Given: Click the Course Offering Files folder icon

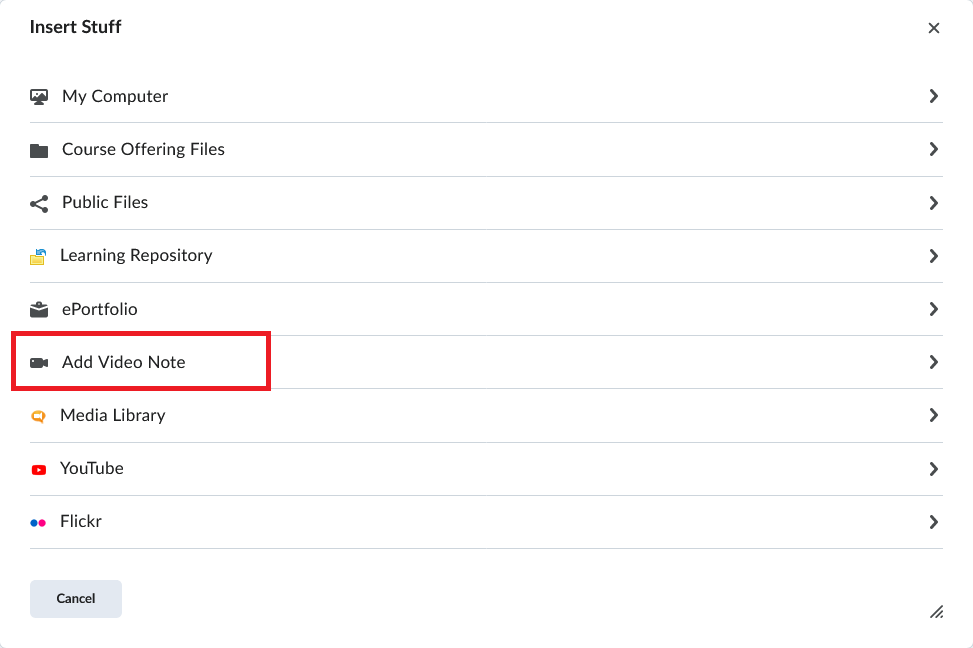Looking at the screenshot, I should 39,150.
